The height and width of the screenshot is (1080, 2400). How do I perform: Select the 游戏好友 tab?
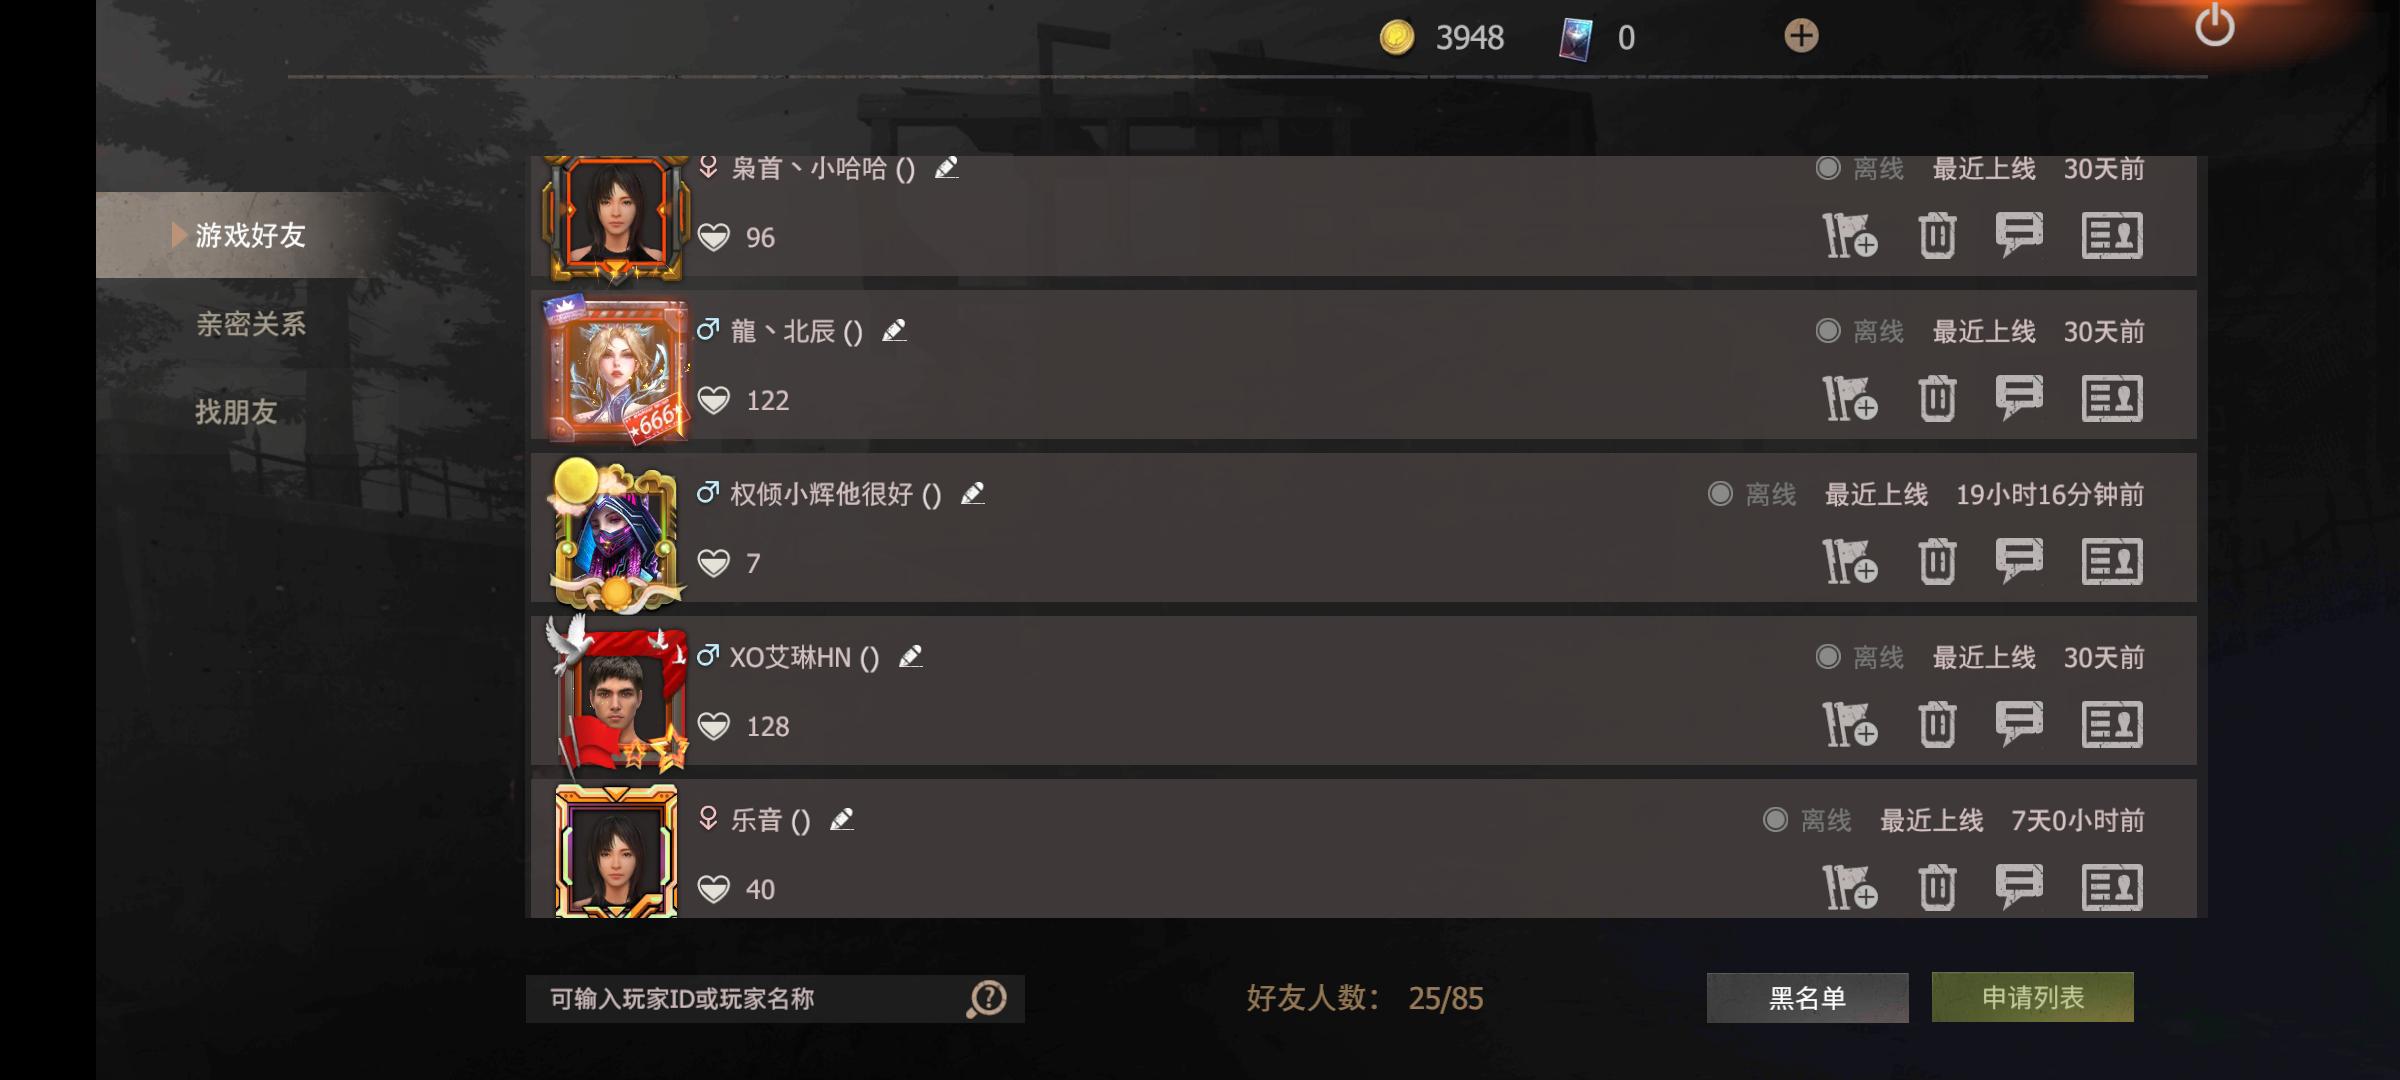[x=250, y=235]
